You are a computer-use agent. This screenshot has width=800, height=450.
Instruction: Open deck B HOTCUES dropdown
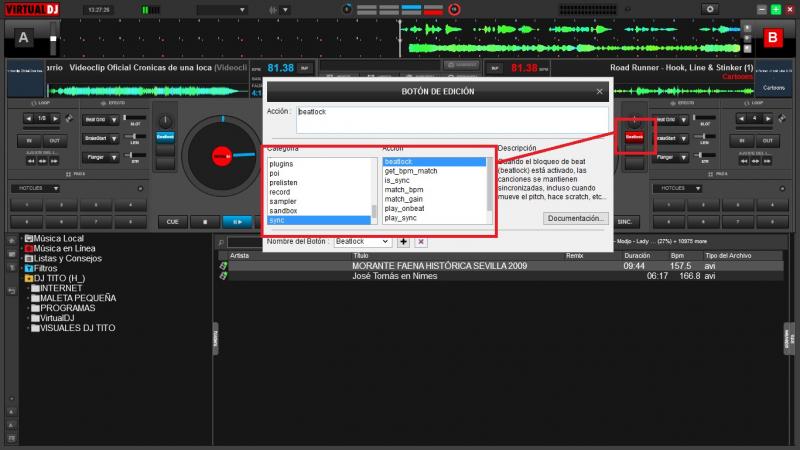tap(678, 188)
